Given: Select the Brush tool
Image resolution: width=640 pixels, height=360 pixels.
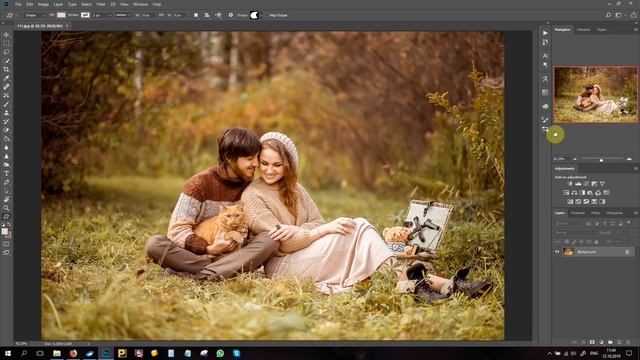Looking at the screenshot, I should pyautogui.click(x=6, y=104).
